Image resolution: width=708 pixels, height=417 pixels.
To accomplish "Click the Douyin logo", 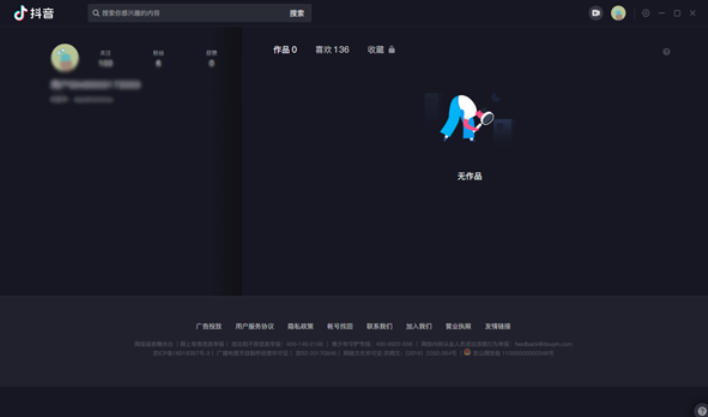I will pyautogui.click(x=34, y=13).
